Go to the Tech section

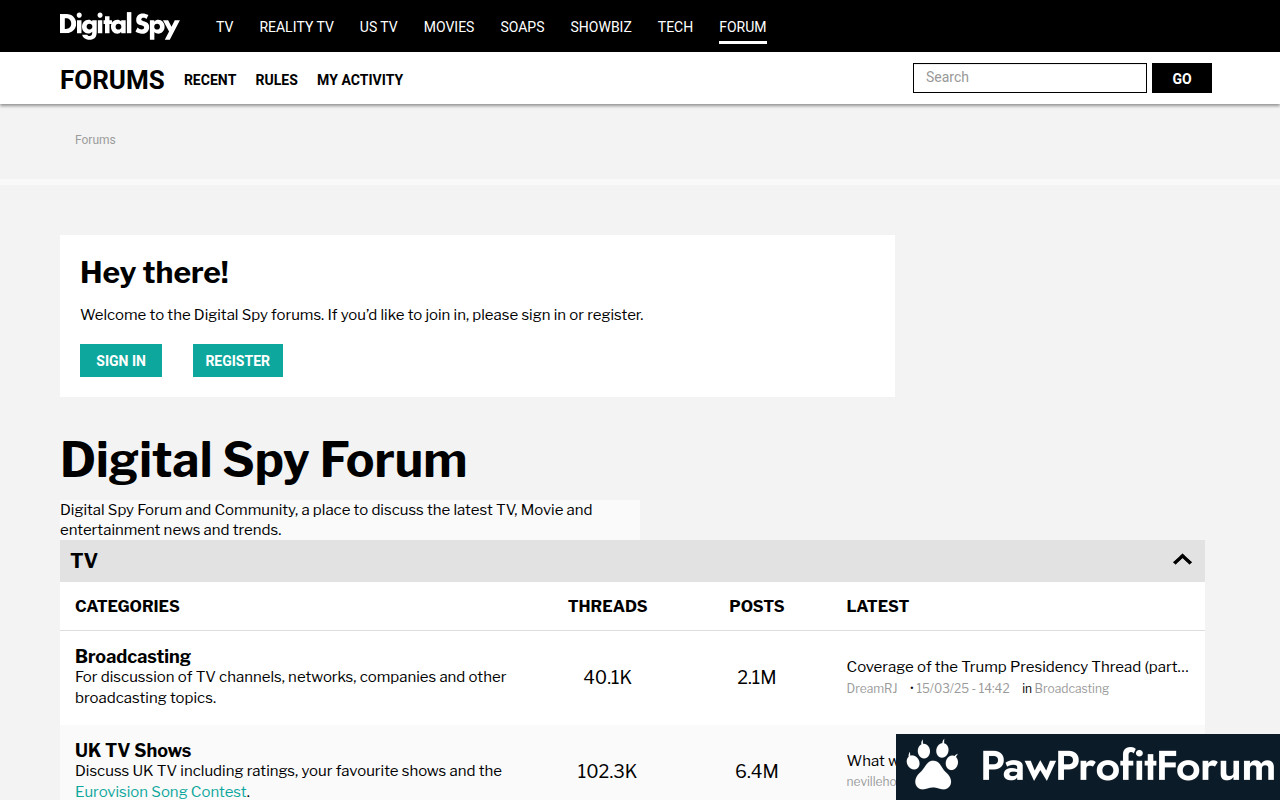click(675, 27)
